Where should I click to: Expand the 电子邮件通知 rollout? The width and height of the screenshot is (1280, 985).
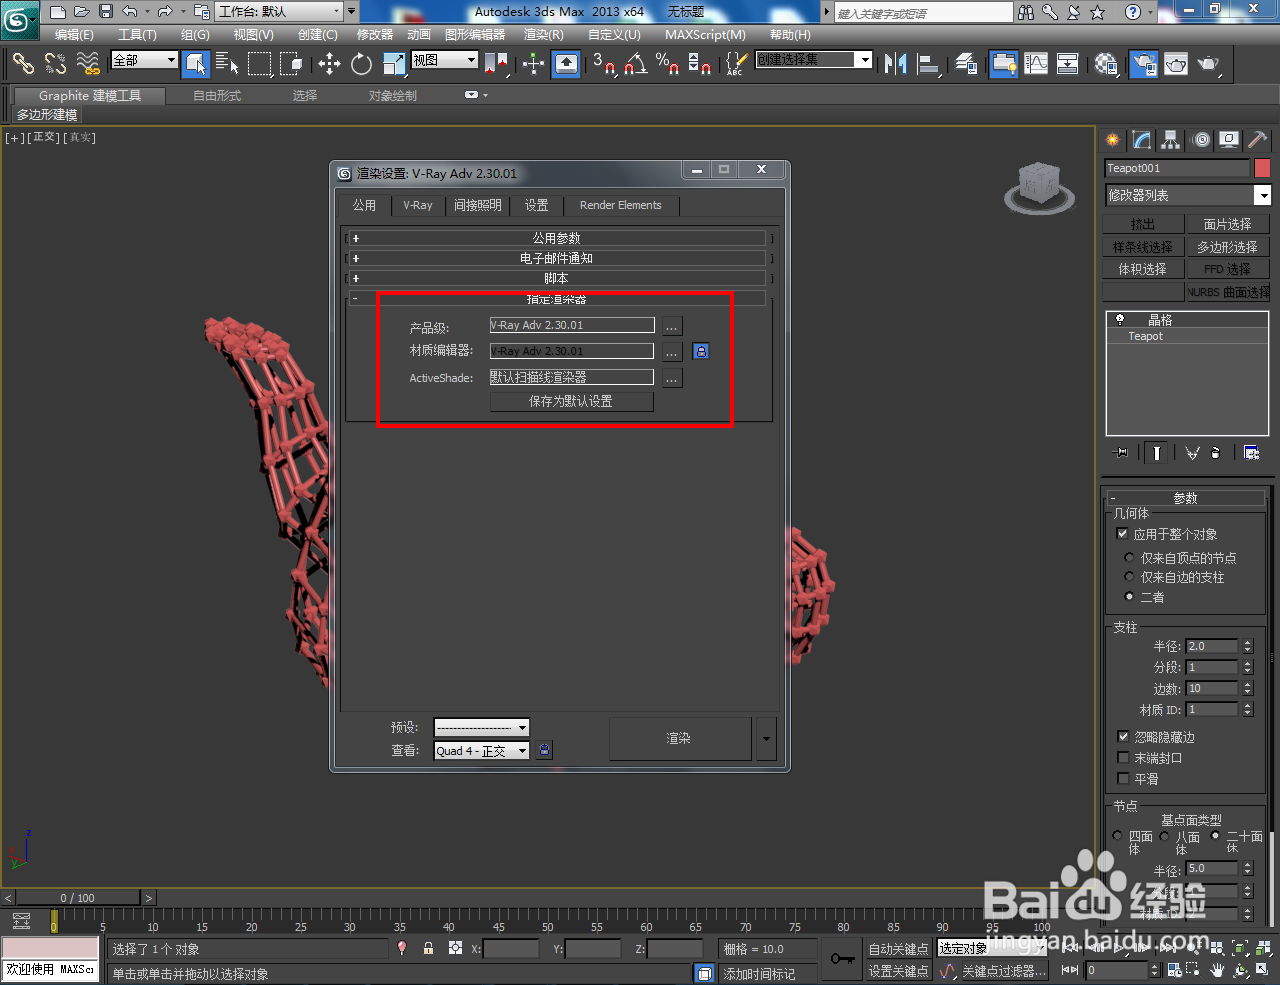[557, 258]
